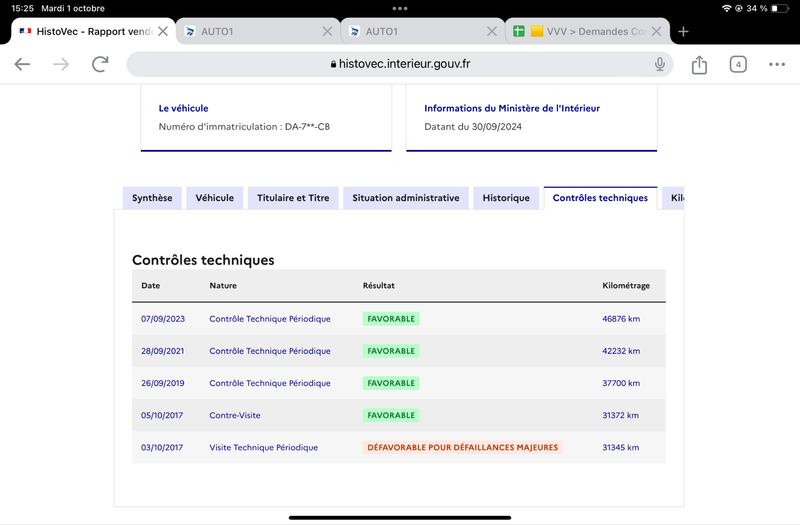Viewport: 800px width, 525px height.
Task: Reload the HistoVec page
Action: [x=100, y=64]
